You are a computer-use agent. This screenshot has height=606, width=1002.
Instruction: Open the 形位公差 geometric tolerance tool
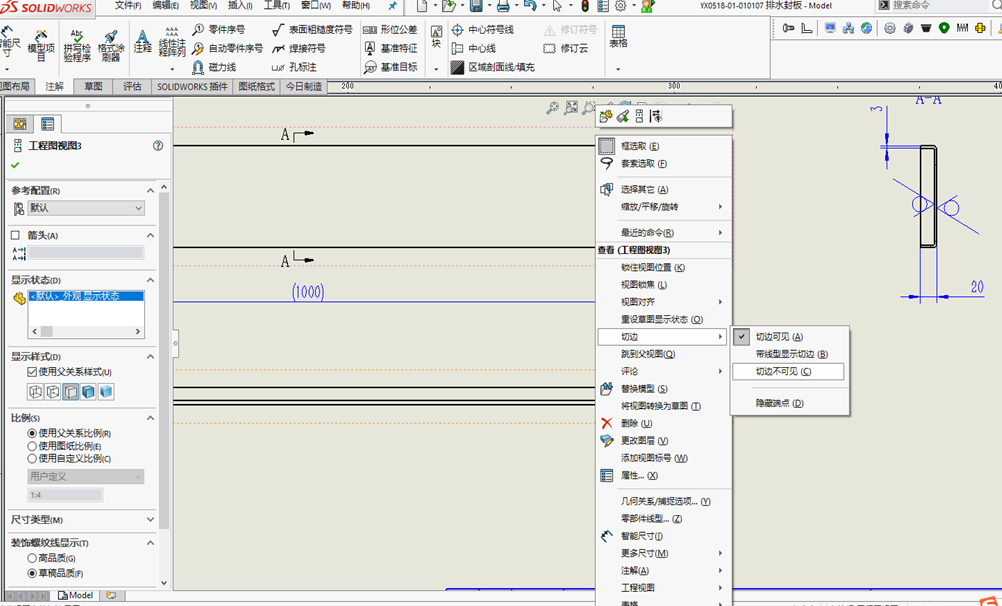(x=397, y=31)
